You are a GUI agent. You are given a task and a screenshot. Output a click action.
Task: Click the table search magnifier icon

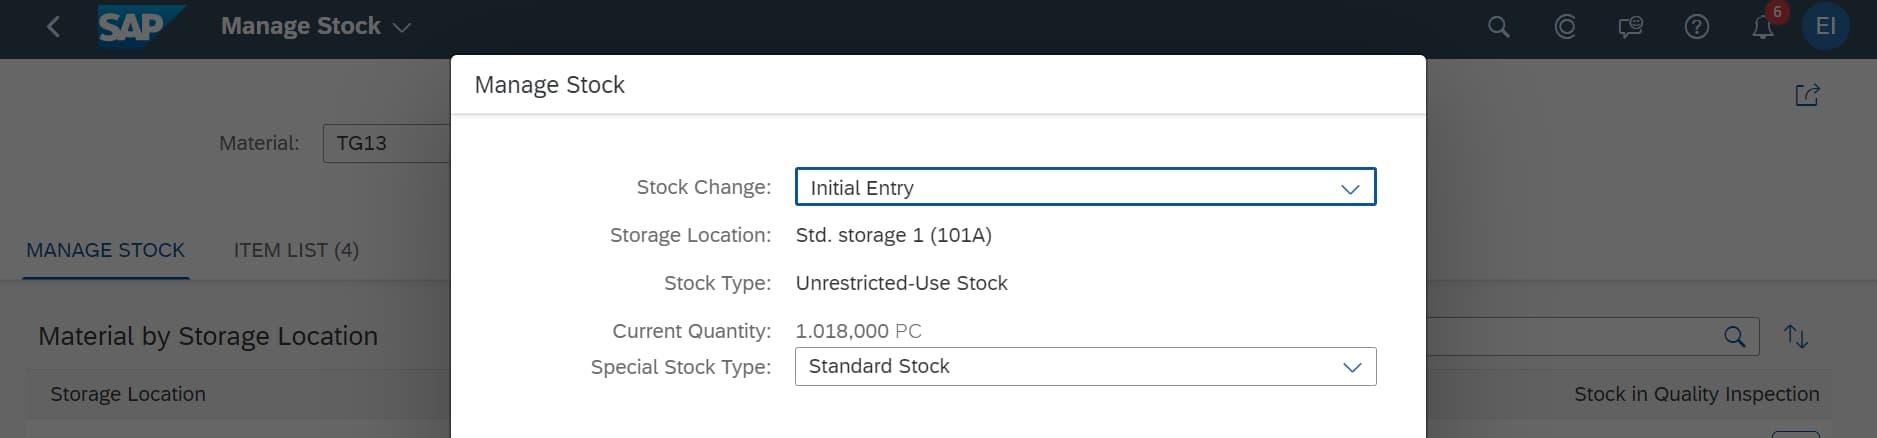[x=1735, y=337]
